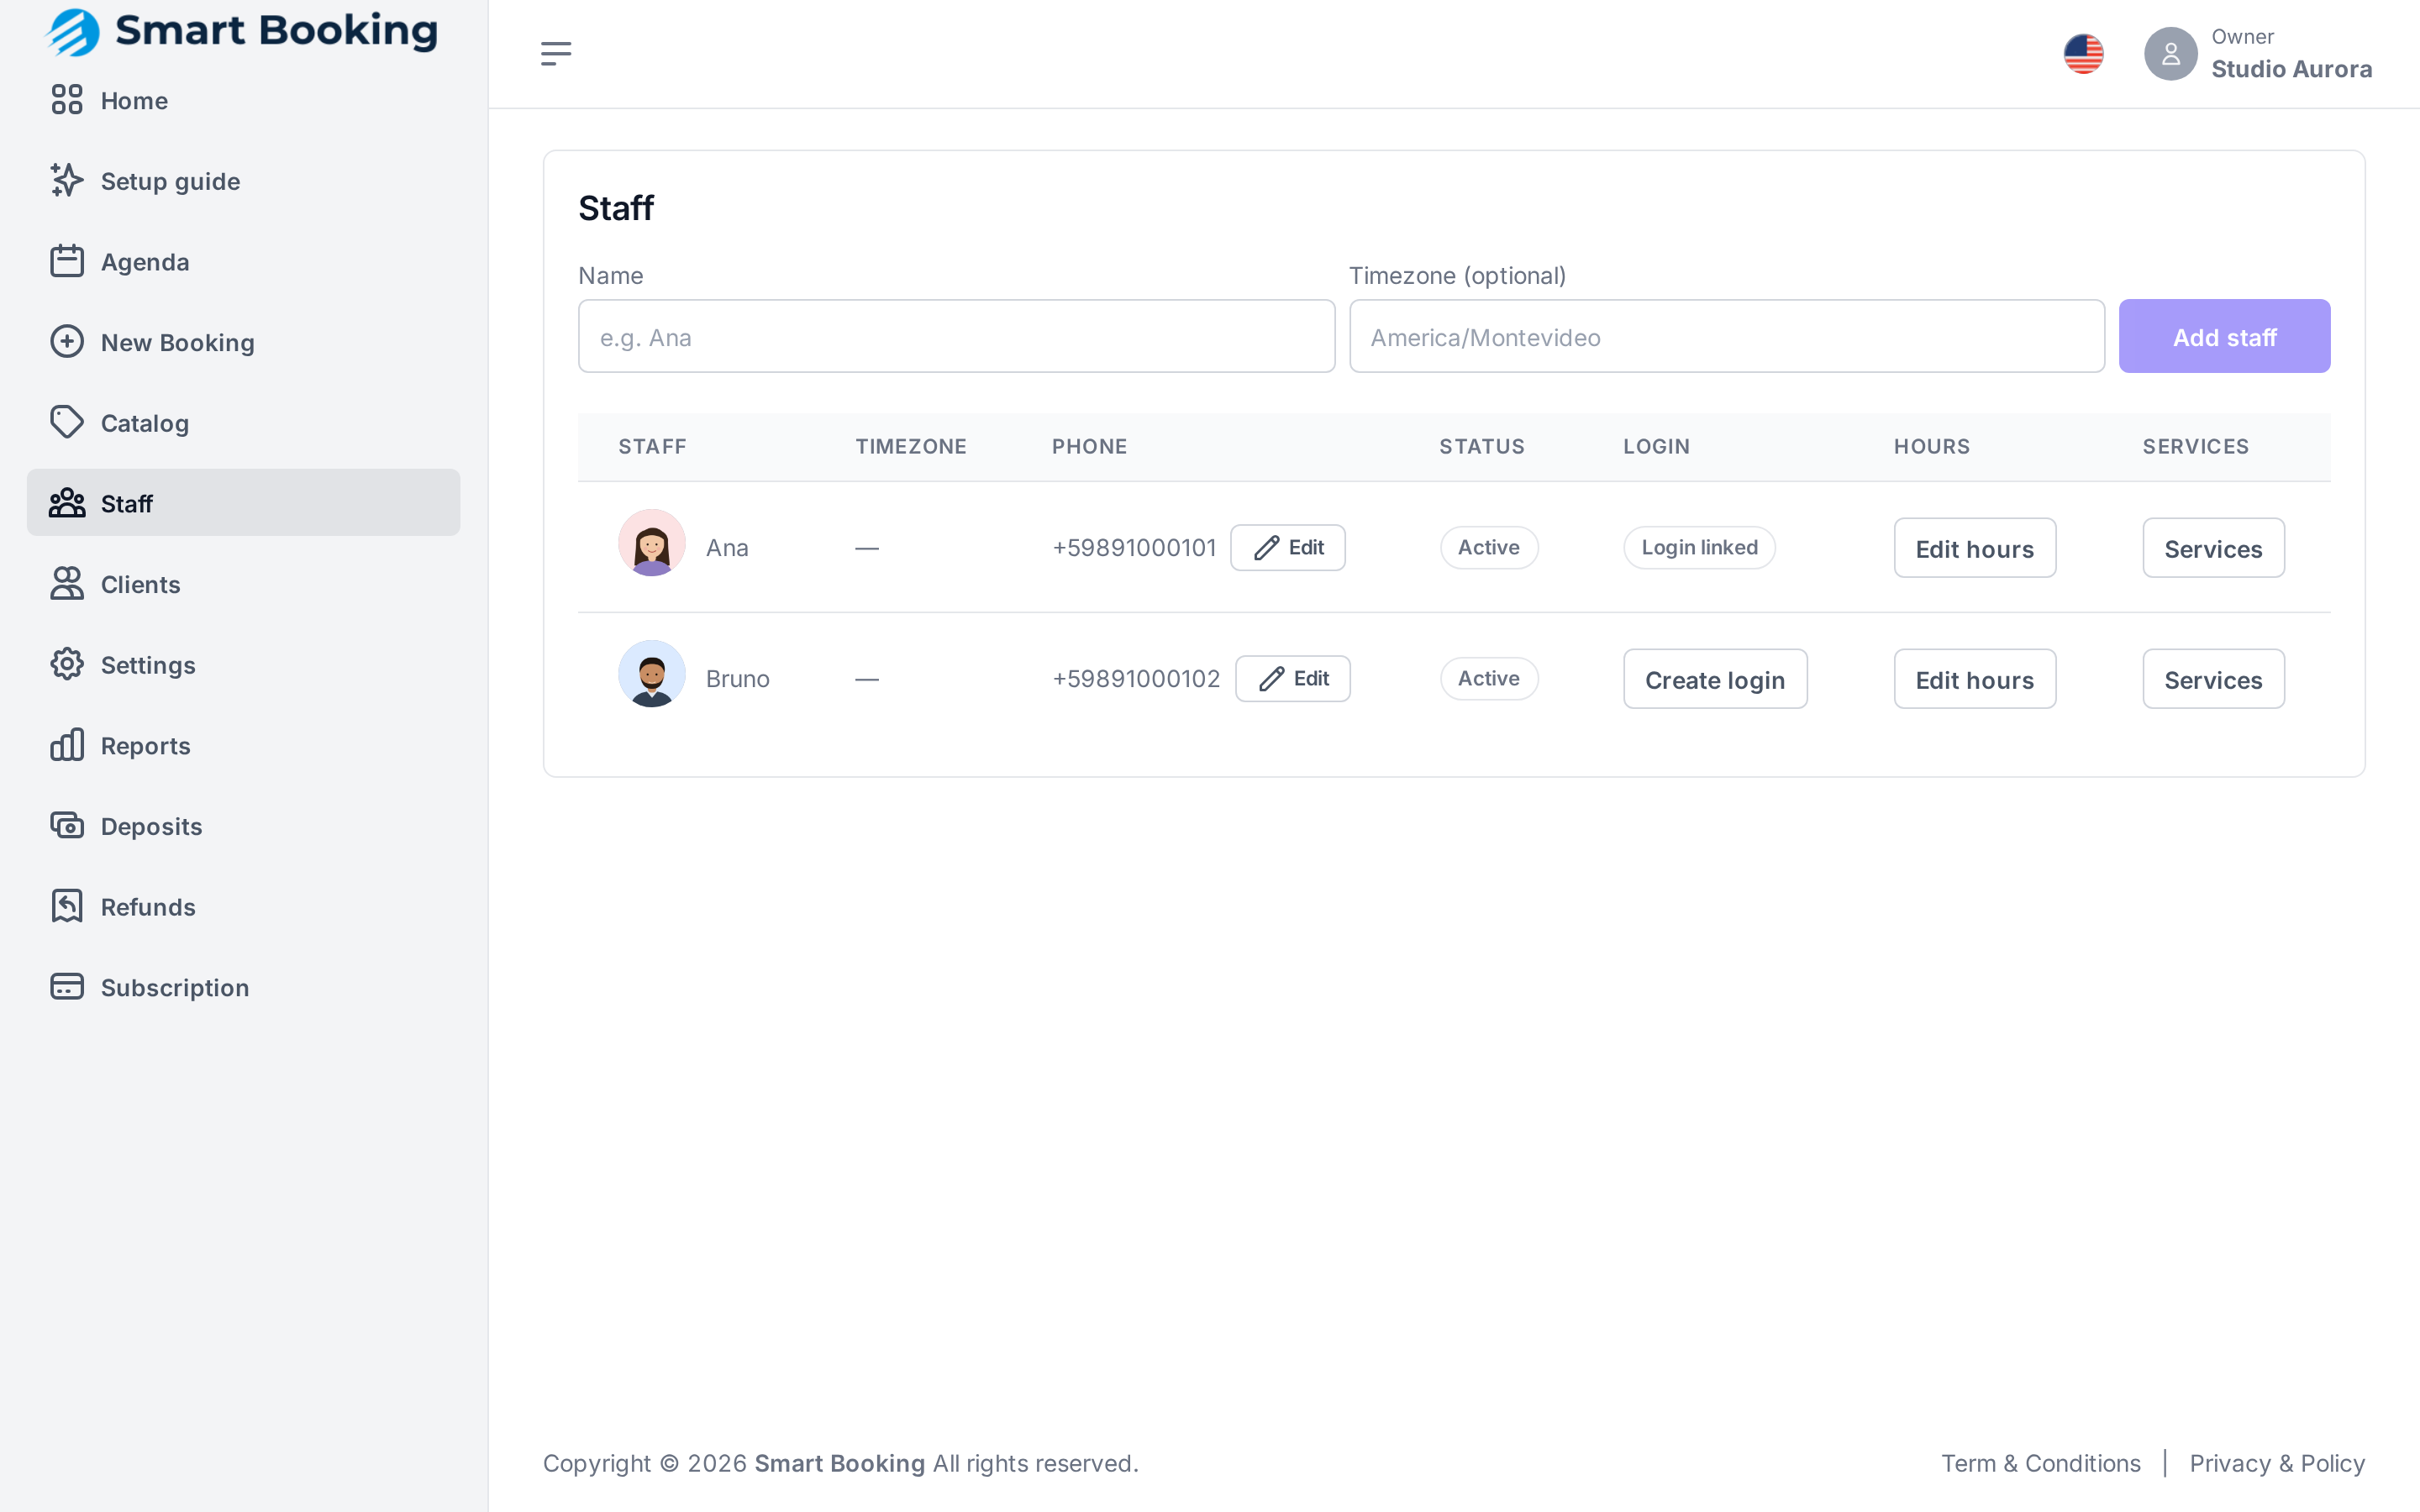Click Bruno's avatar picture
Viewport: 2420px width, 1512px height.
[652, 674]
